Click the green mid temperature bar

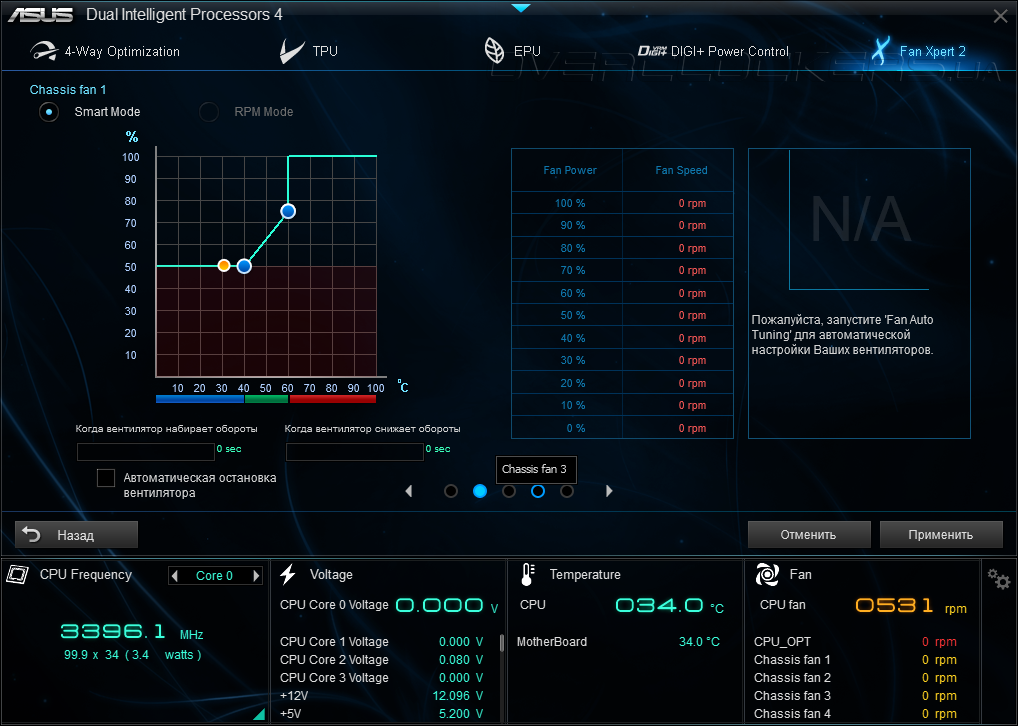(x=266, y=399)
